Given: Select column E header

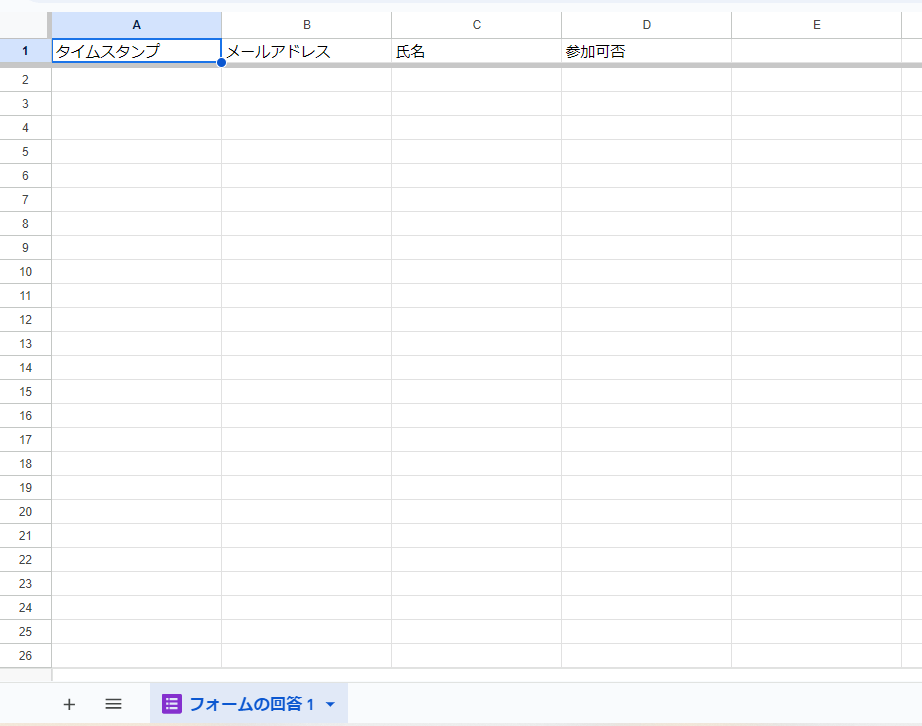Looking at the screenshot, I should click(x=816, y=24).
